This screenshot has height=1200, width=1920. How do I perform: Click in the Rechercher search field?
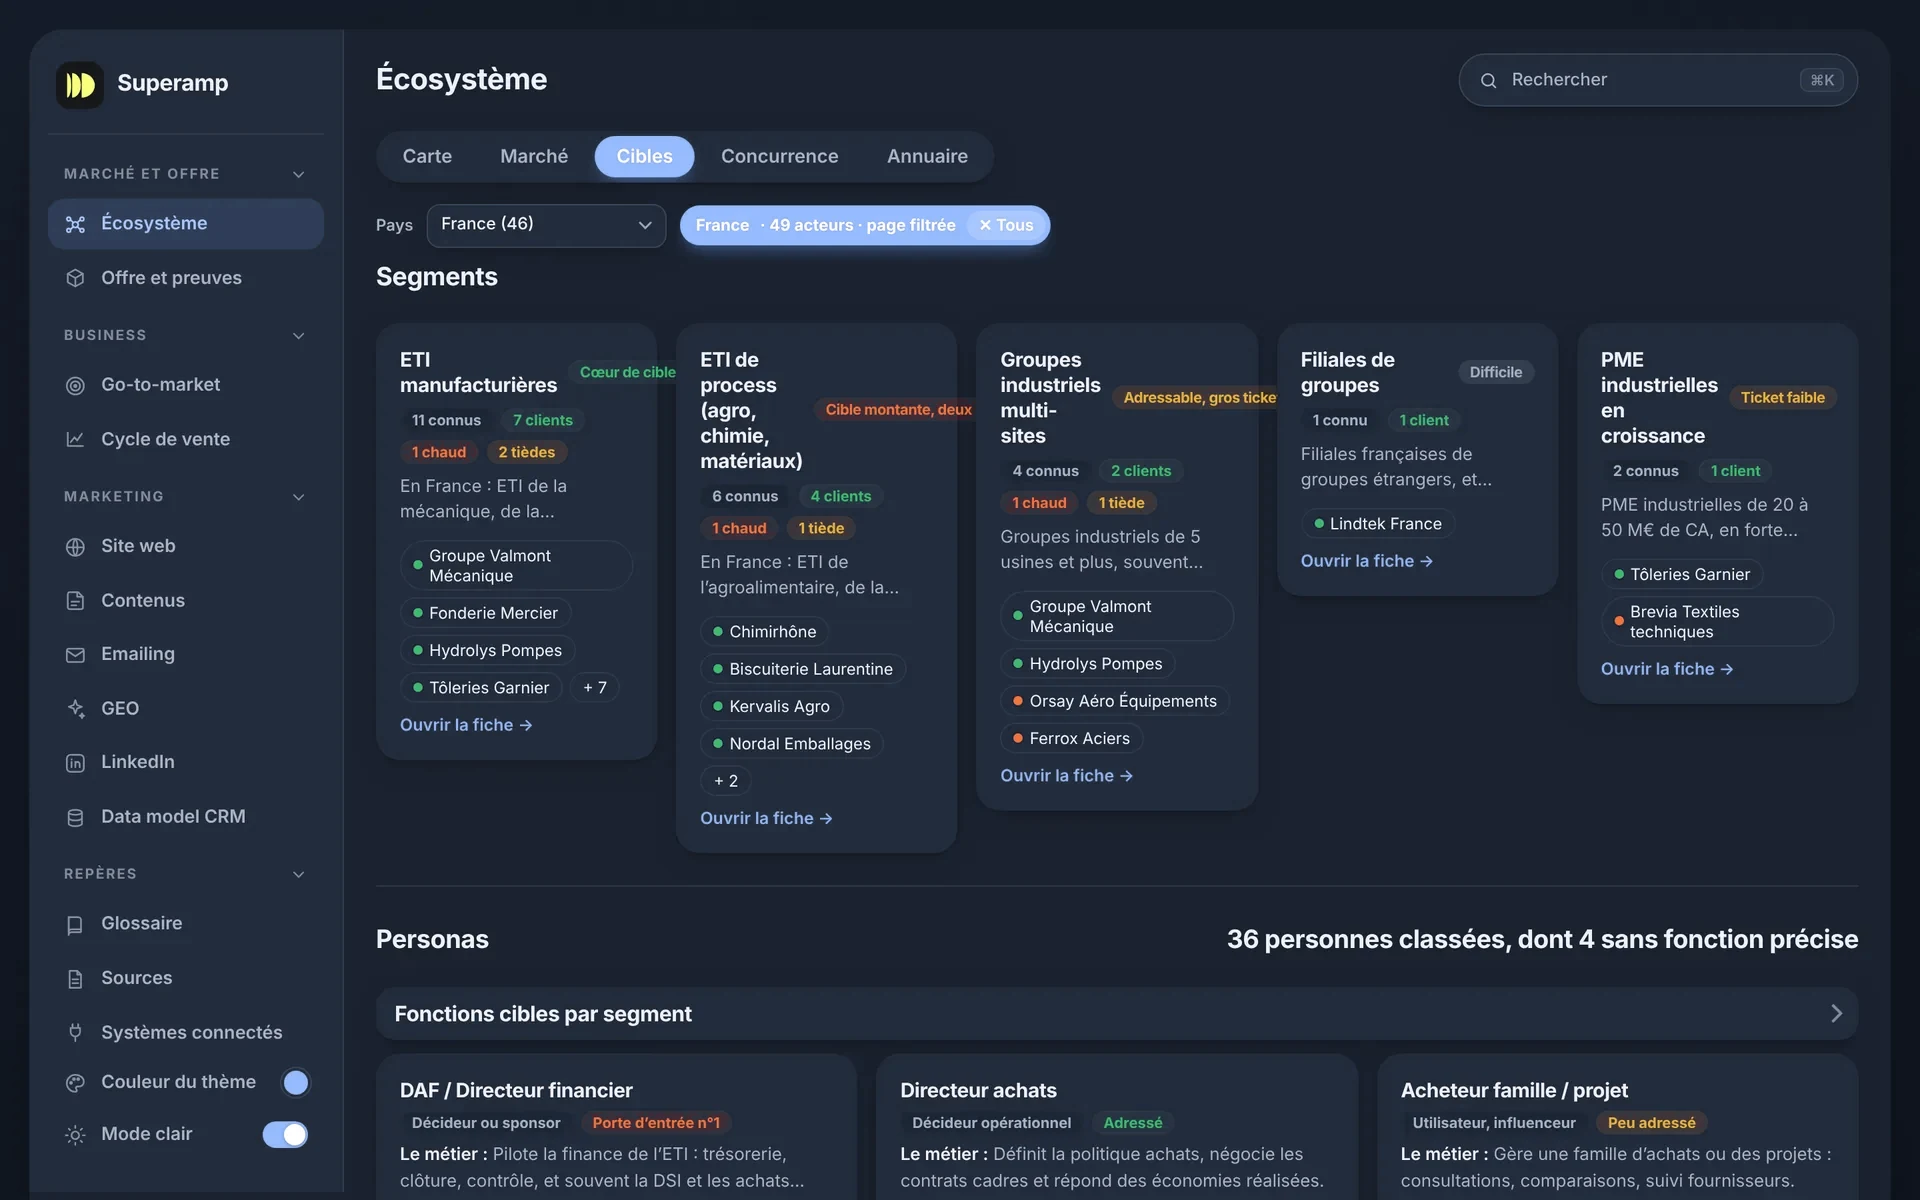[x=1658, y=80]
